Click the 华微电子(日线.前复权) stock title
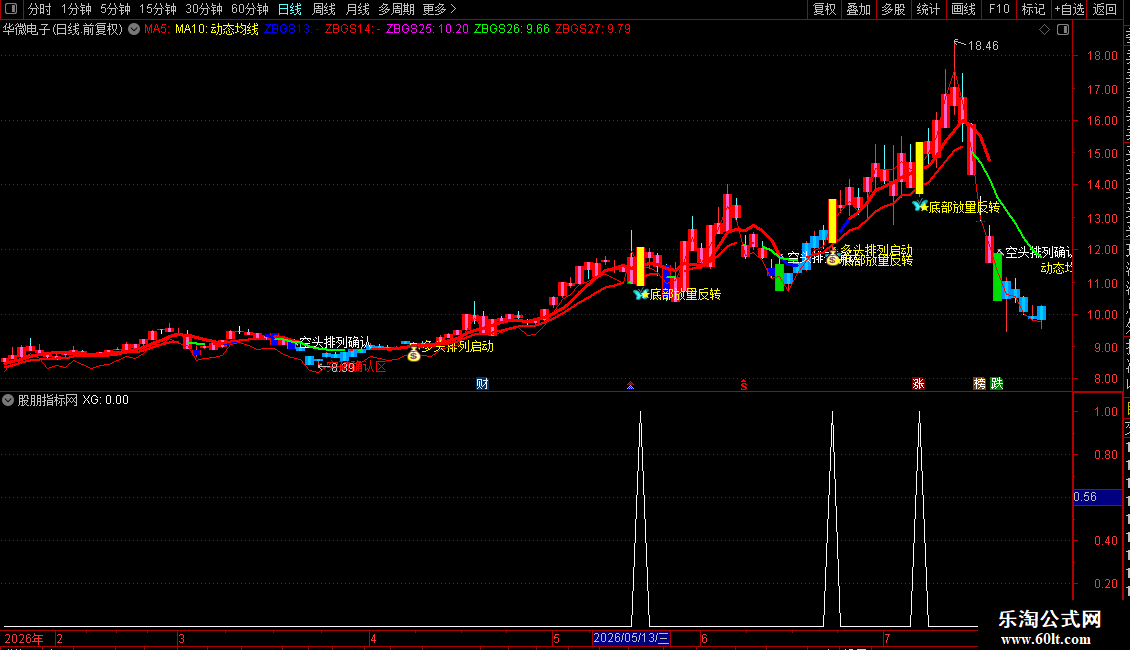The image size is (1130, 650). coord(63,30)
